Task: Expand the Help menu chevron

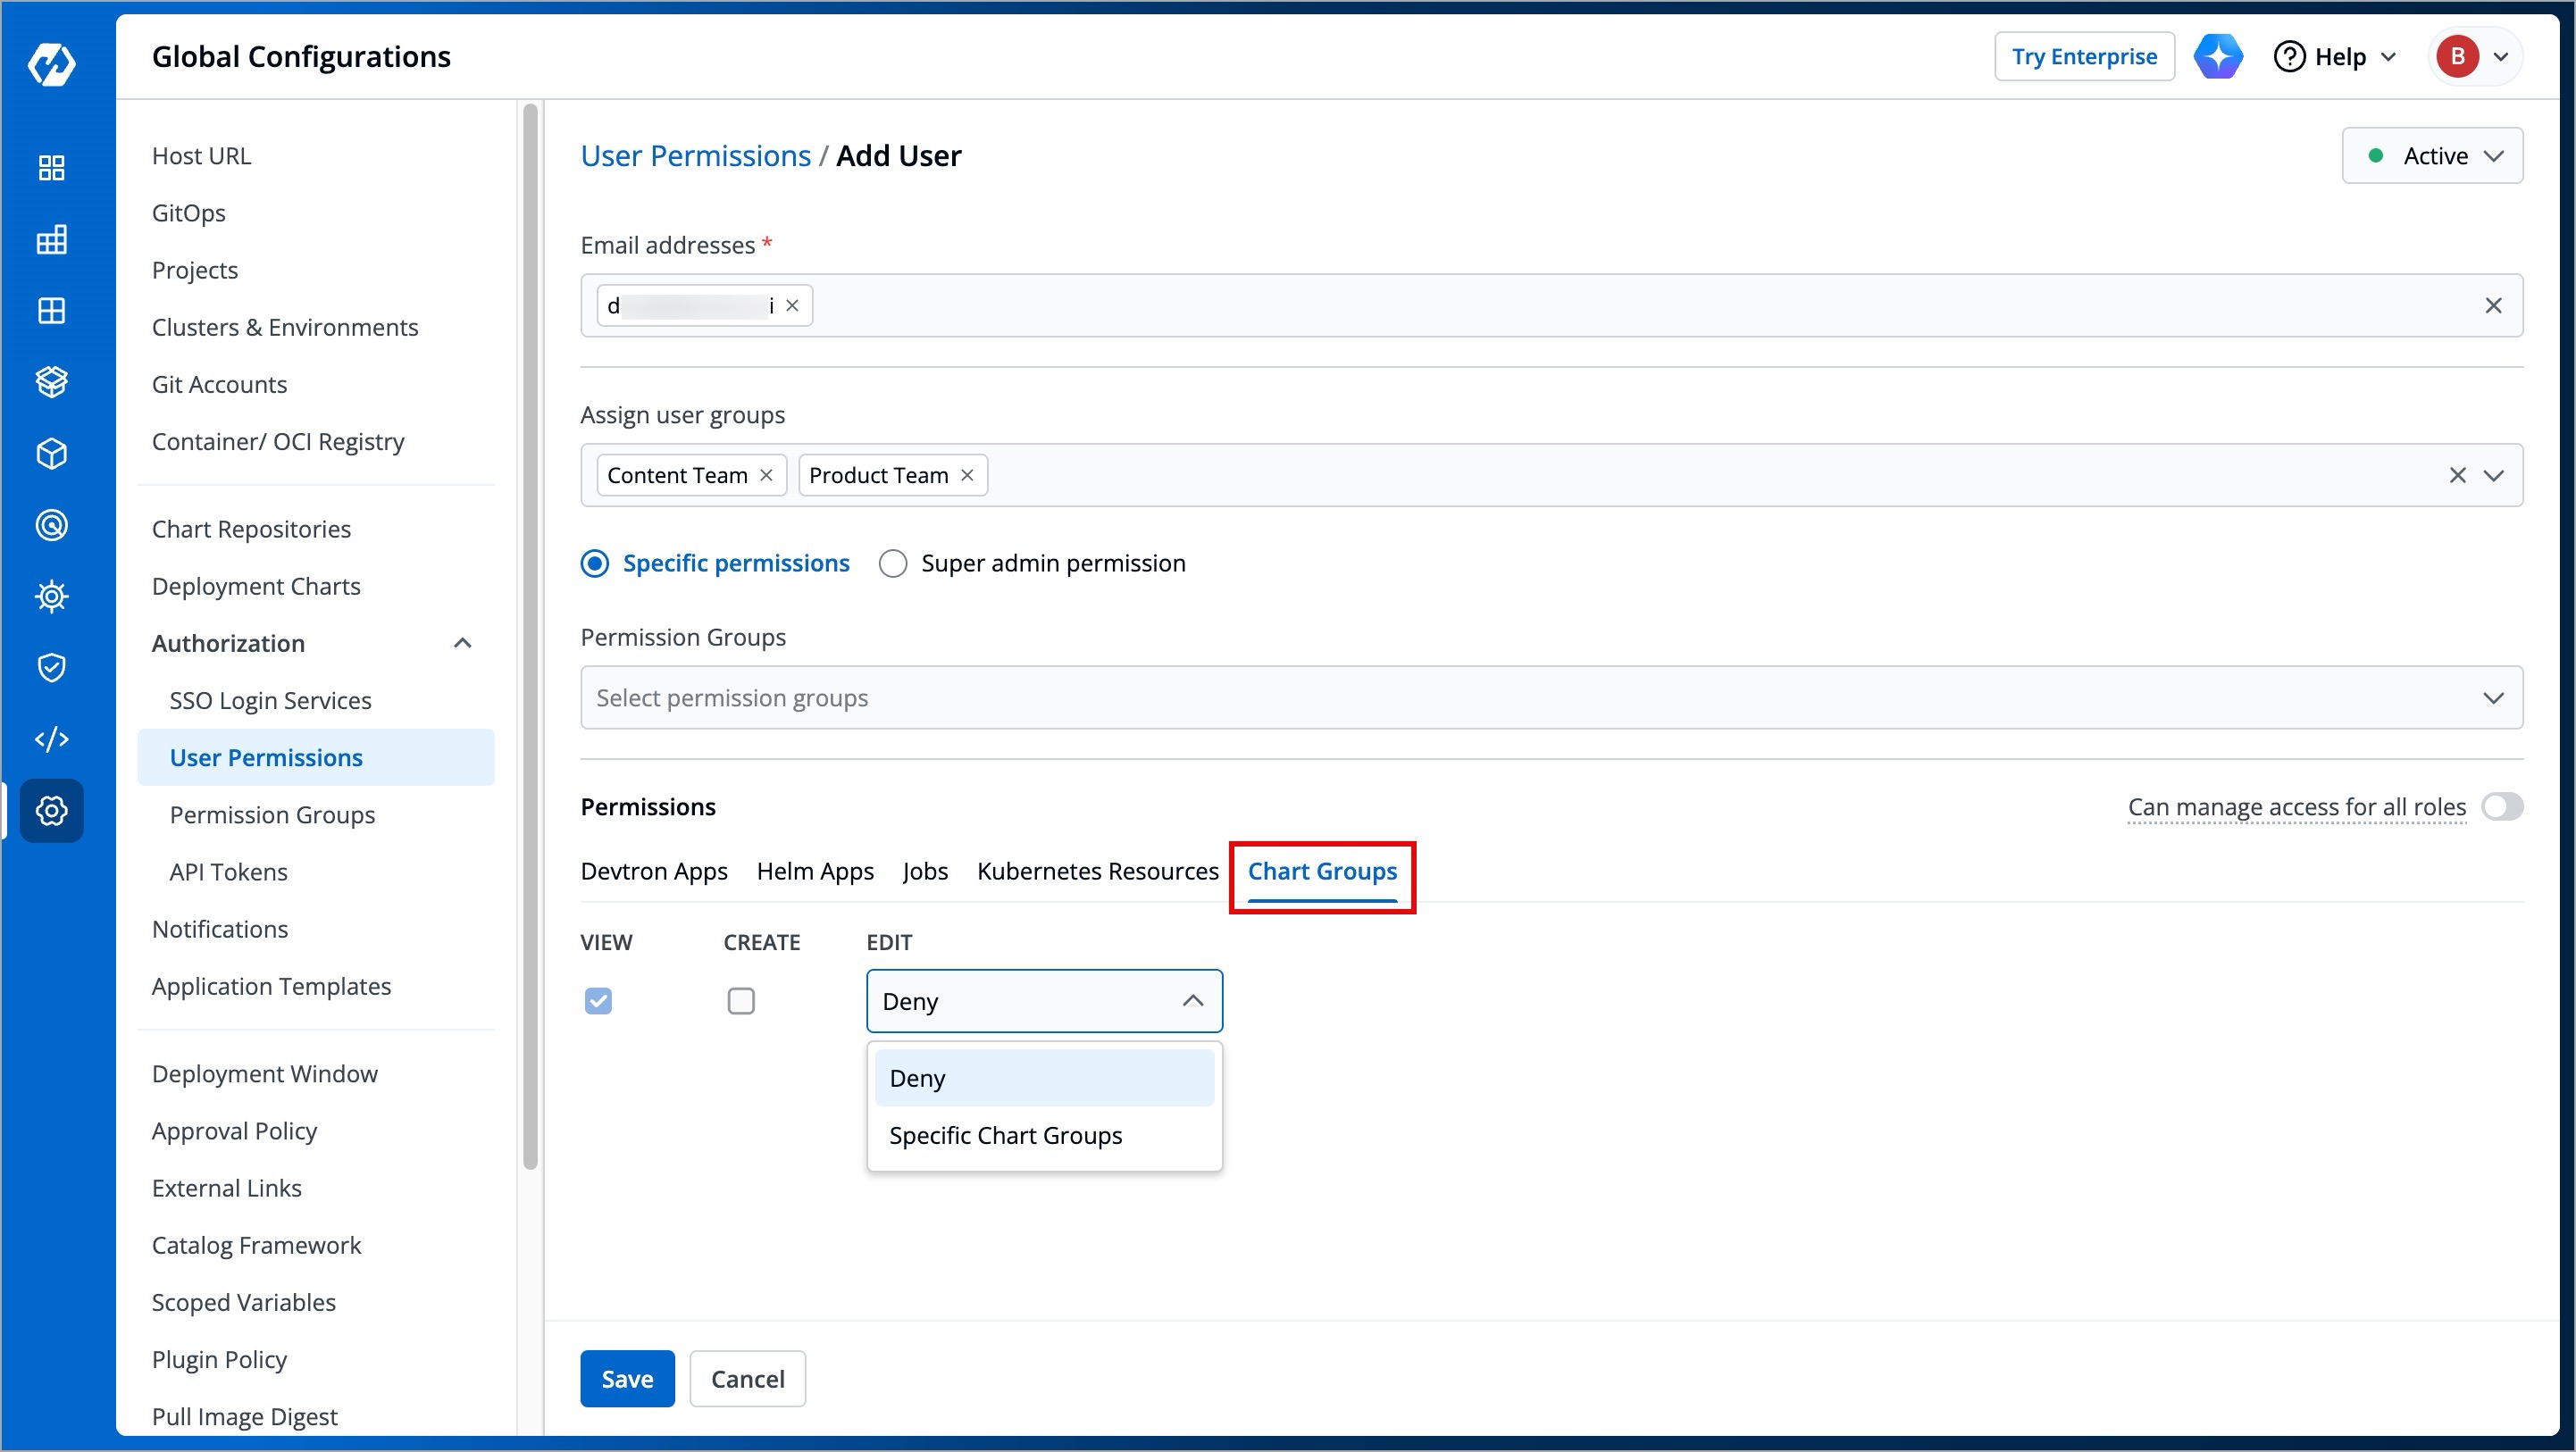Action: click(2388, 57)
